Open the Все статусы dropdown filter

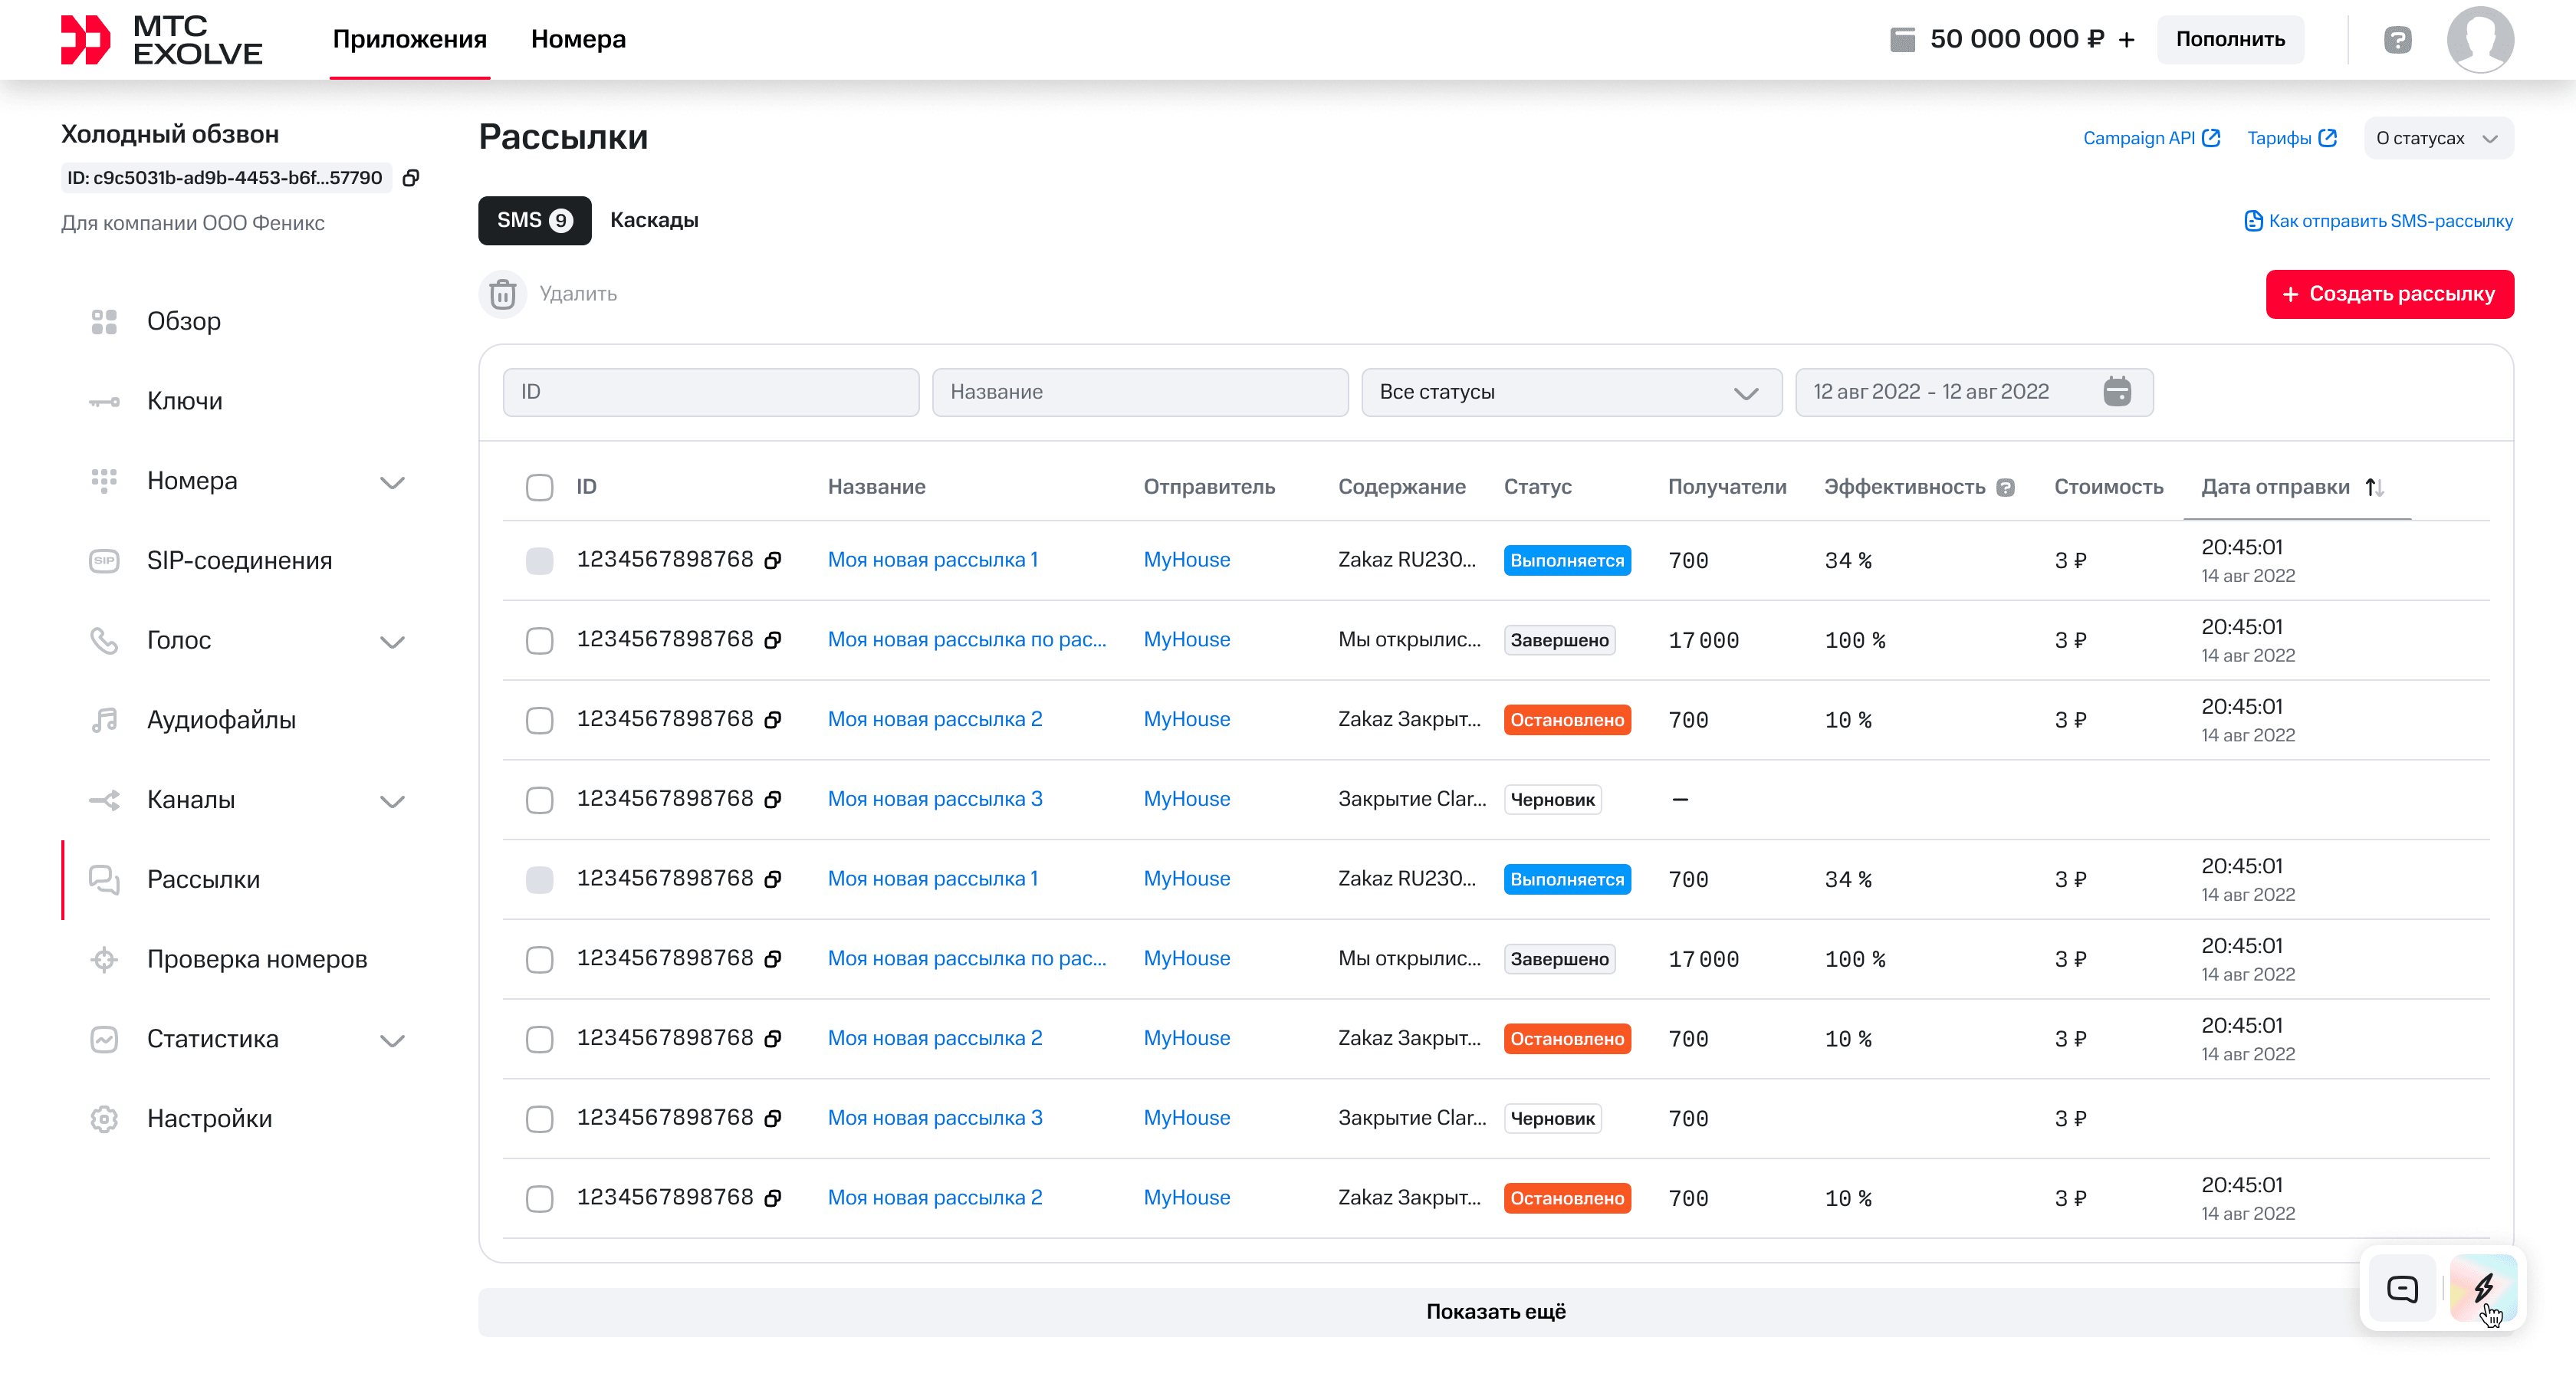pyautogui.click(x=1571, y=392)
